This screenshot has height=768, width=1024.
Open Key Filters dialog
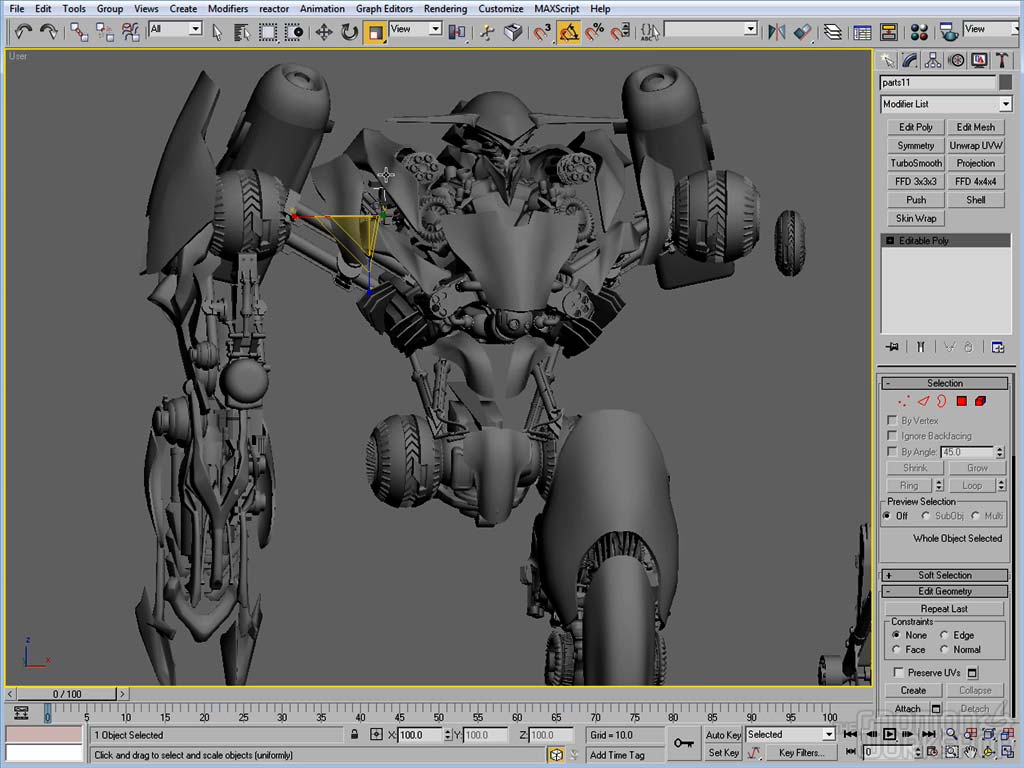click(801, 752)
